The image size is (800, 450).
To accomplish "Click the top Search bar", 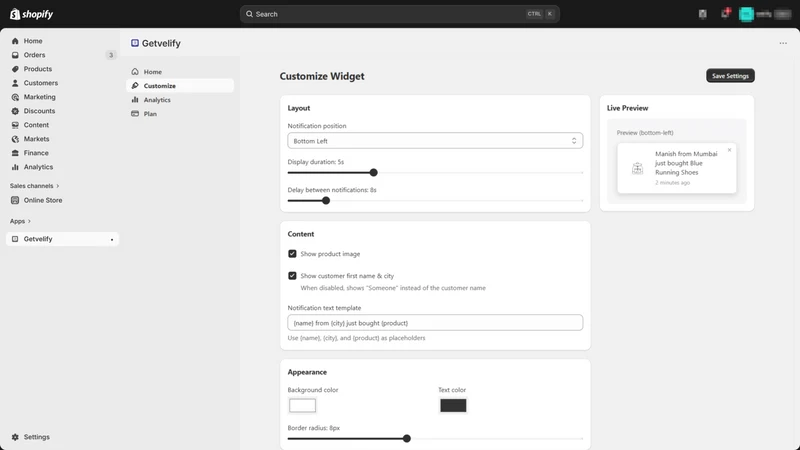I will click(399, 14).
